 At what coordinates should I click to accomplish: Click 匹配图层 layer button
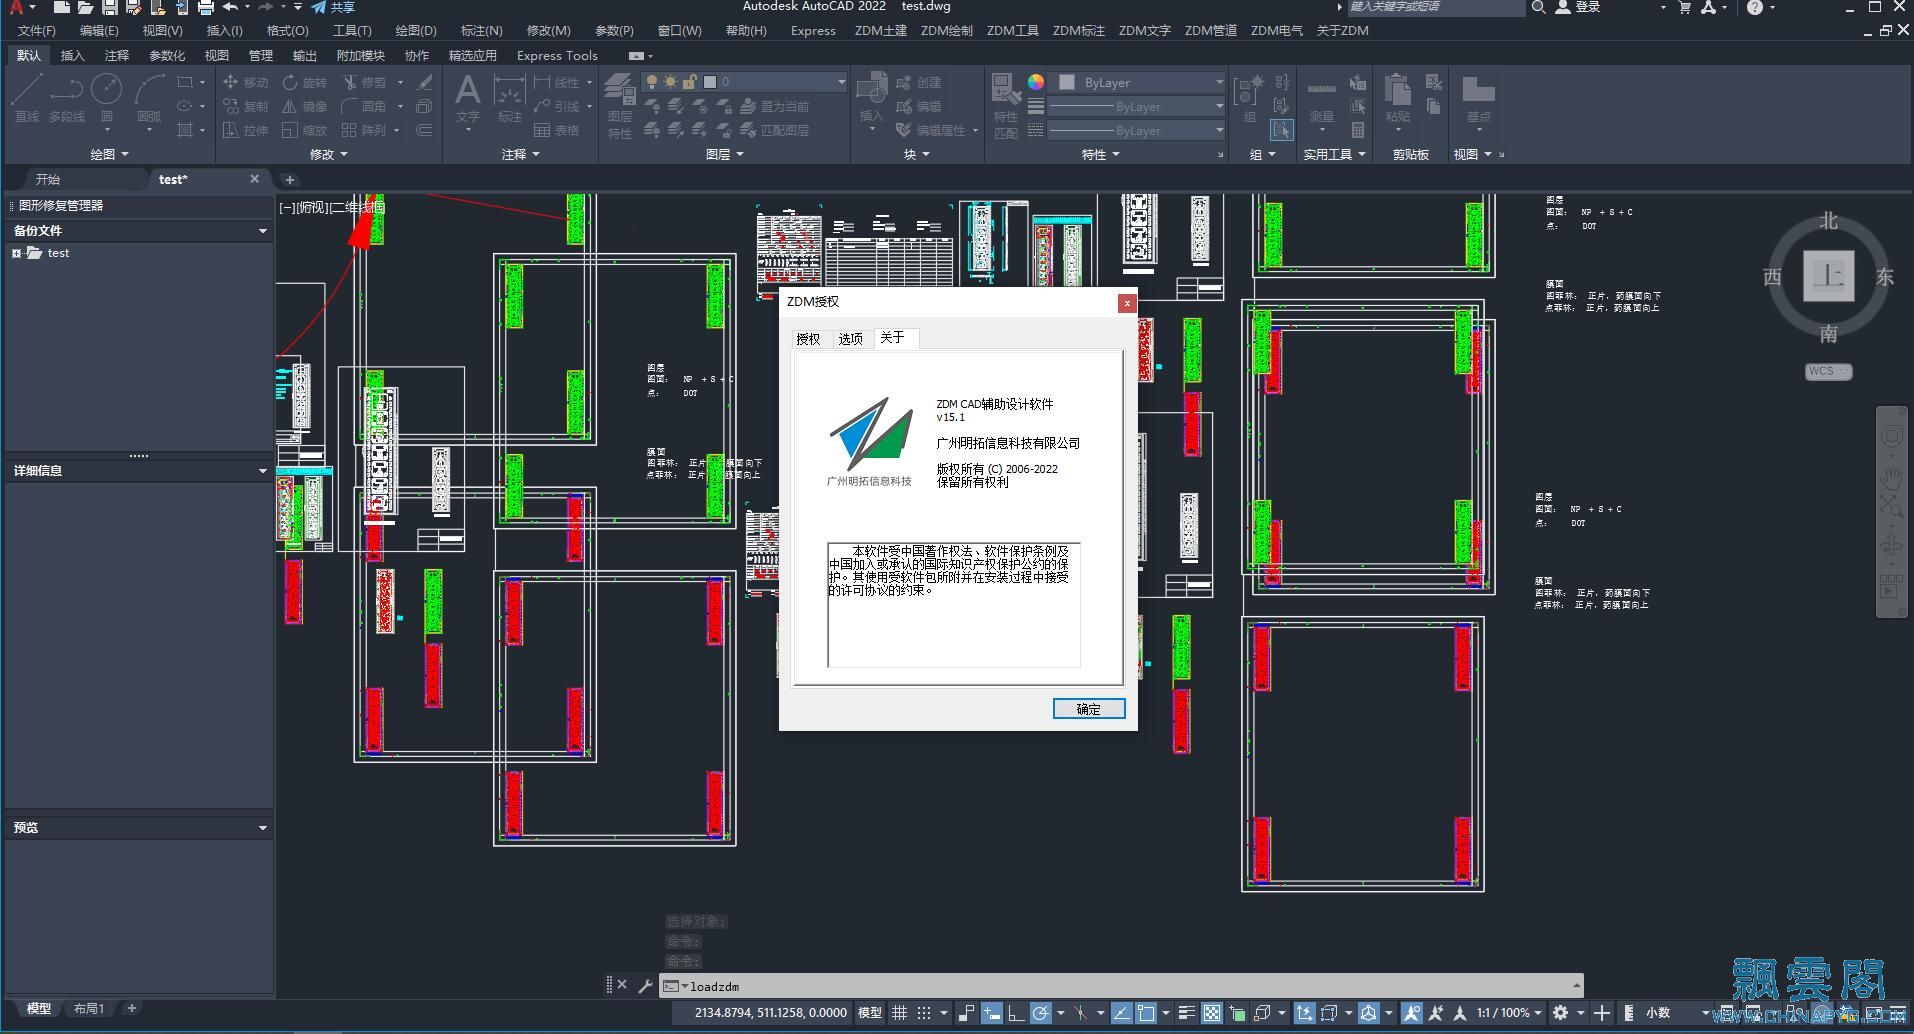point(775,130)
